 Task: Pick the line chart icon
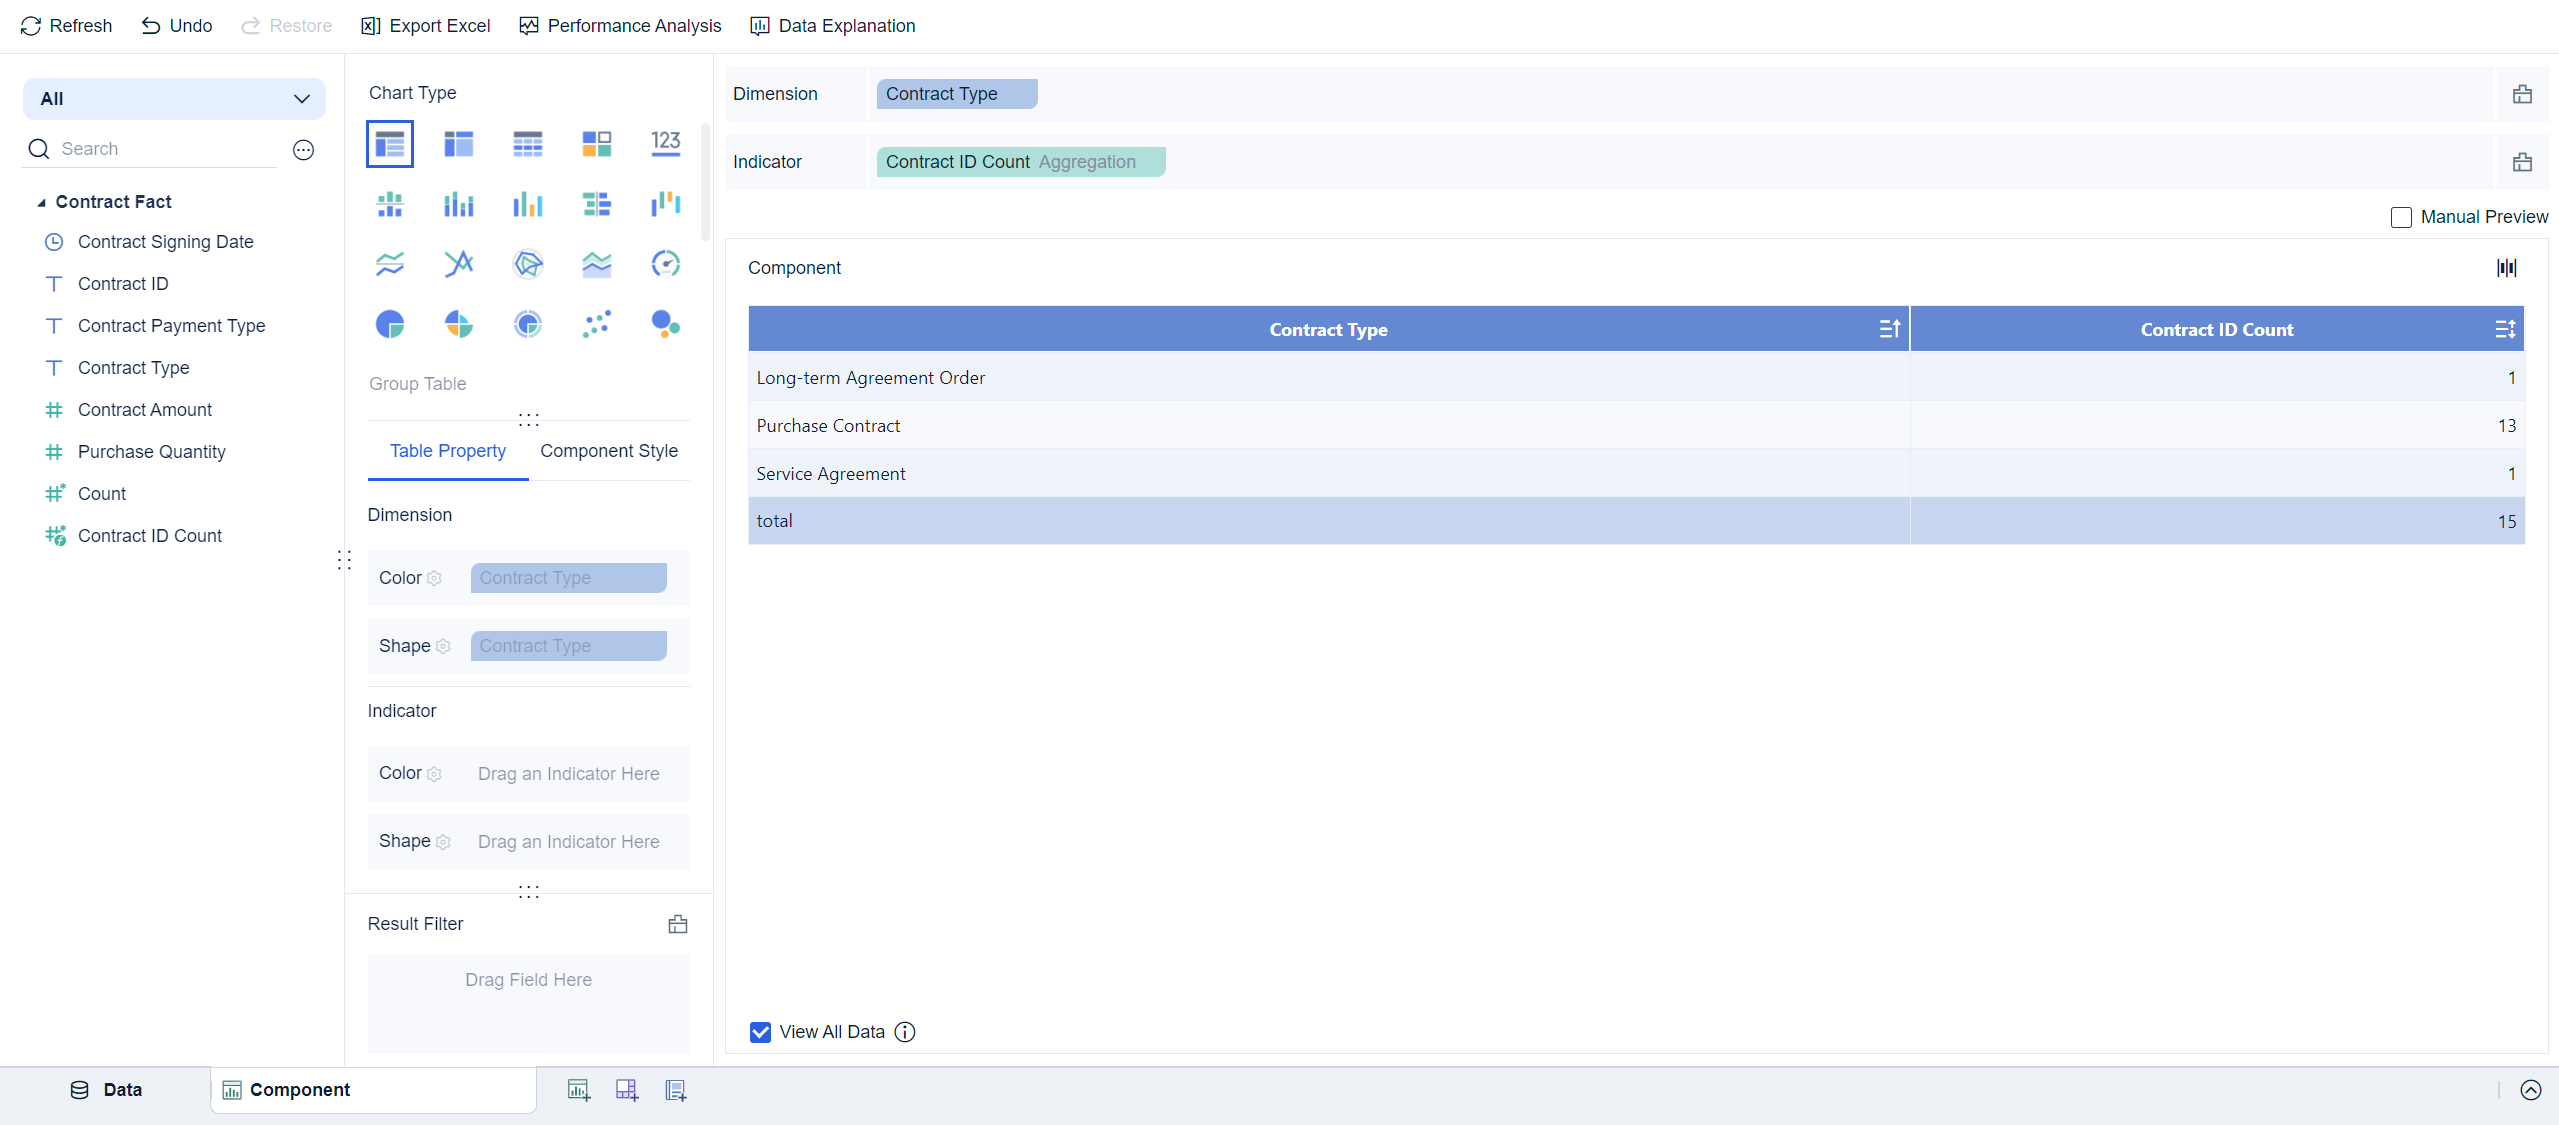[x=390, y=264]
